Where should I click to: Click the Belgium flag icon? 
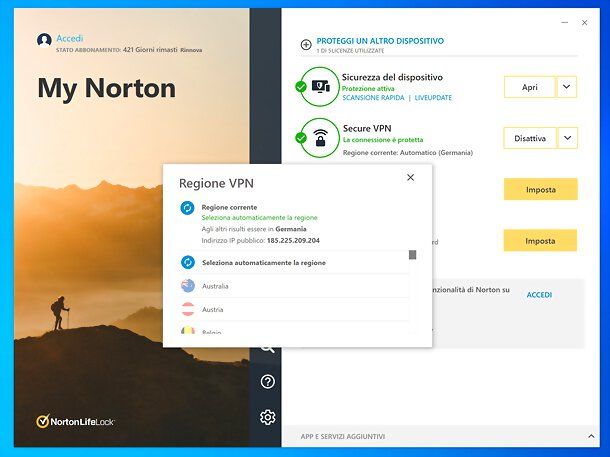click(x=188, y=331)
